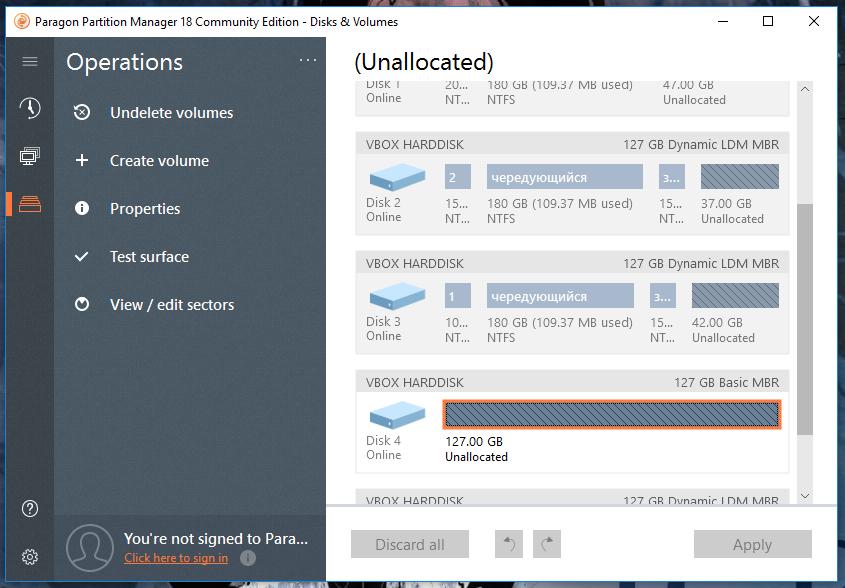The height and width of the screenshot is (588, 845).
Task: Maximize the Paragon Partition Manager window
Action: (x=768, y=21)
